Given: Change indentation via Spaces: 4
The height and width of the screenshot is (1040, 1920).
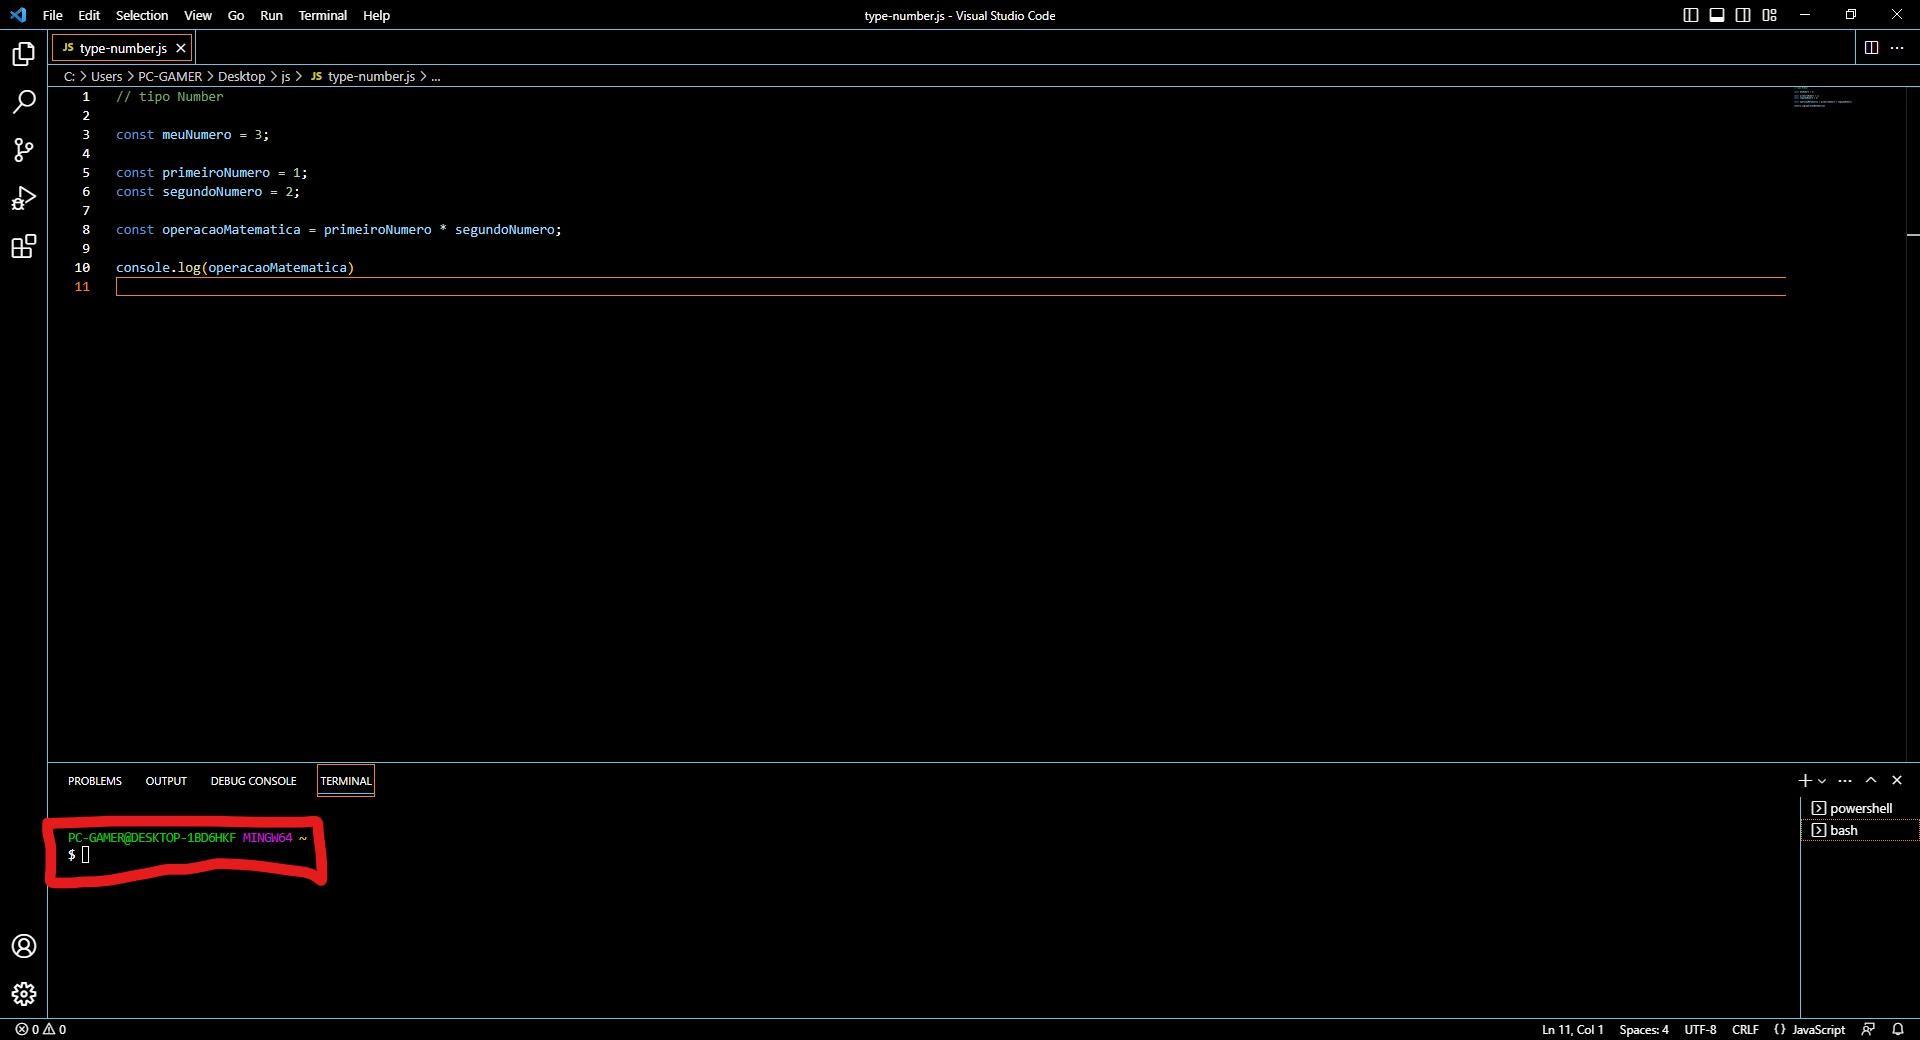Looking at the screenshot, I should [1644, 1029].
